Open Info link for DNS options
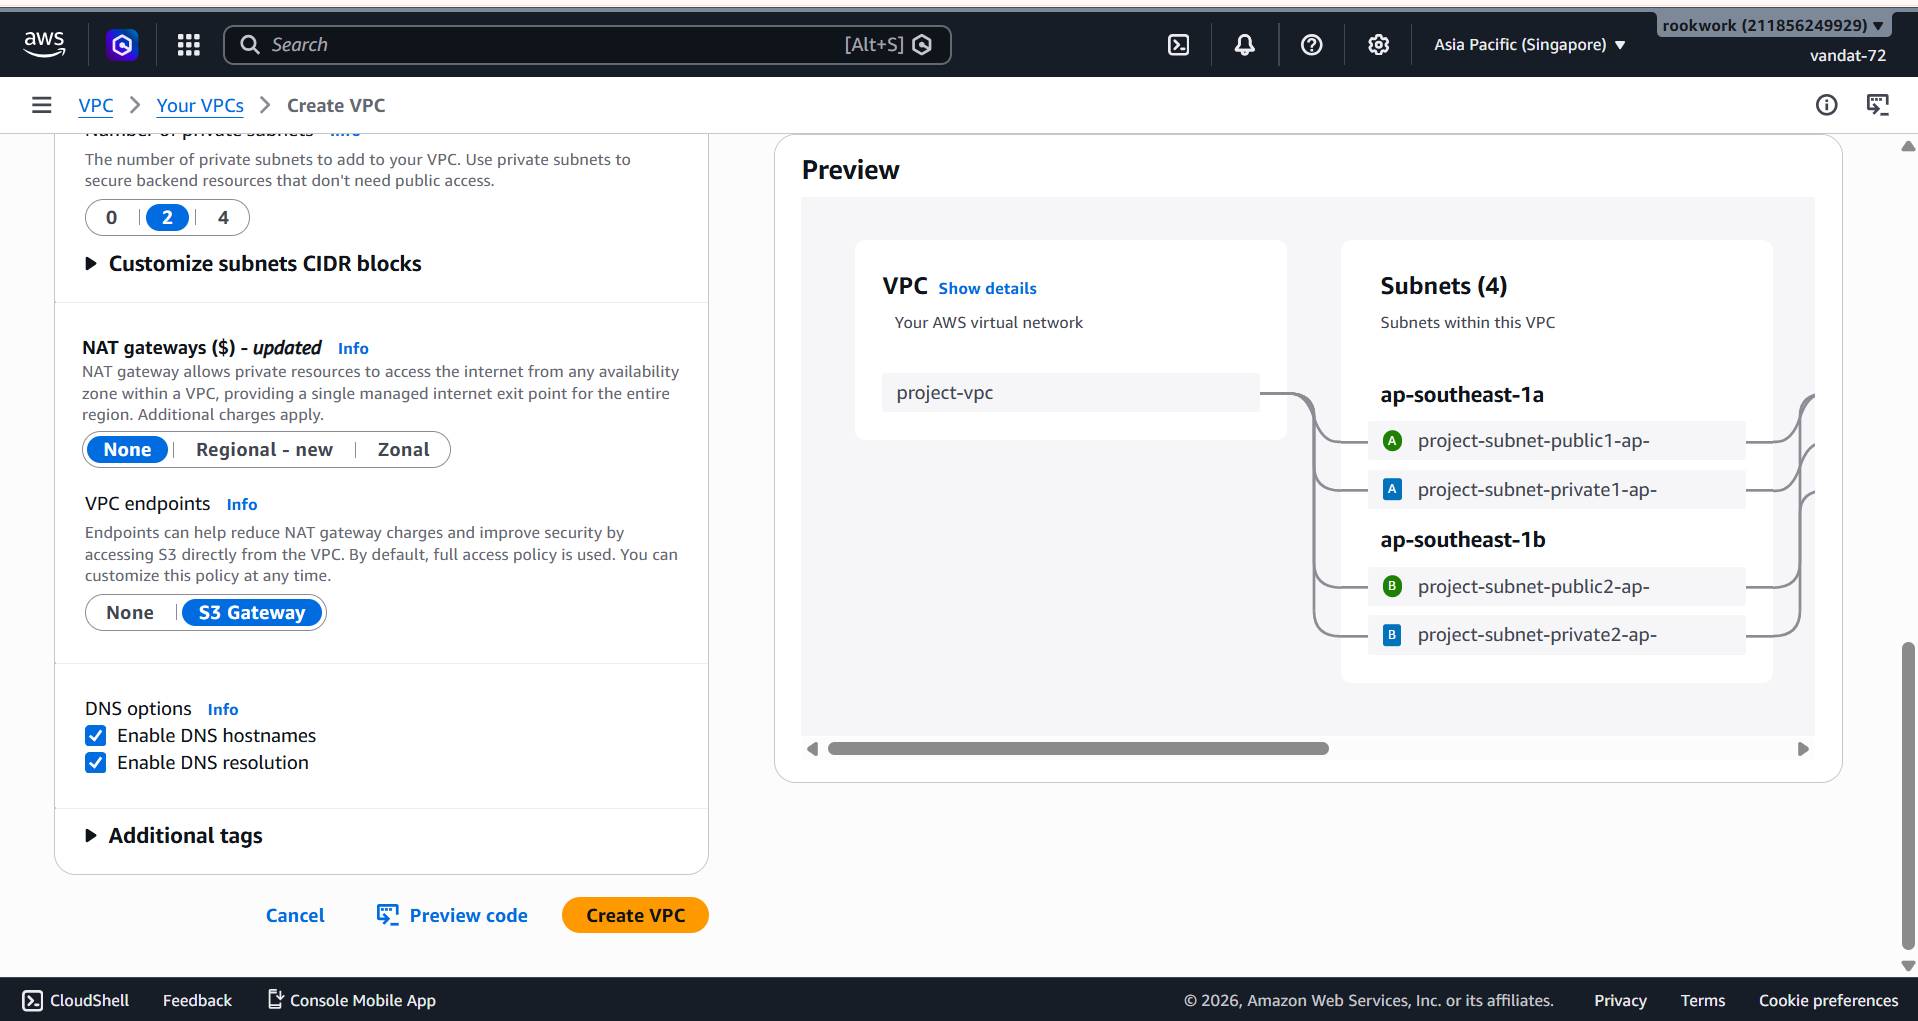 223,709
